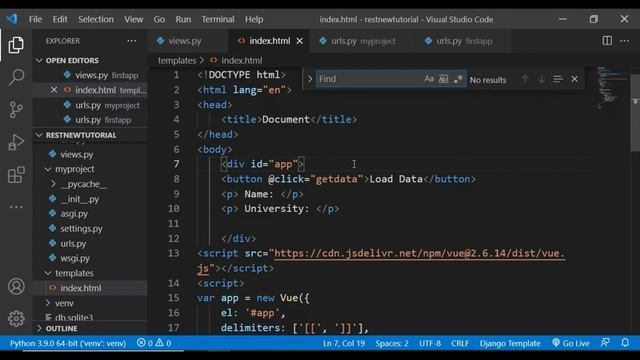
Task: Change end of line sequence CRLF
Action: [460, 343]
